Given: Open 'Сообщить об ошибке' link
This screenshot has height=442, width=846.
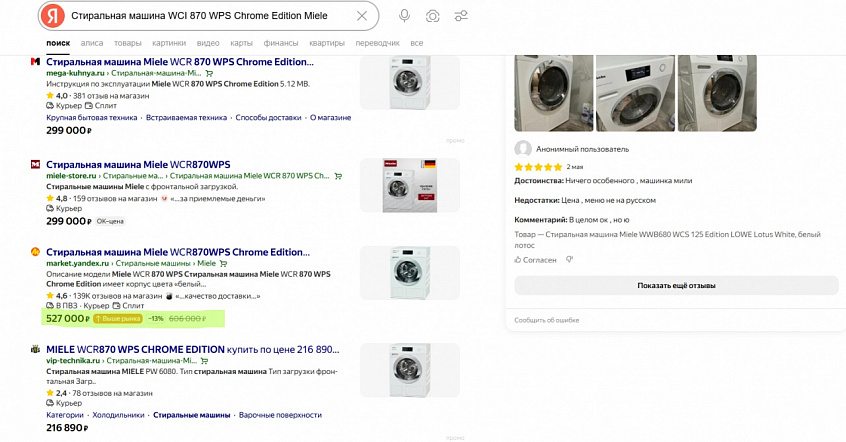Looking at the screenshot, I should coord(547,320).
